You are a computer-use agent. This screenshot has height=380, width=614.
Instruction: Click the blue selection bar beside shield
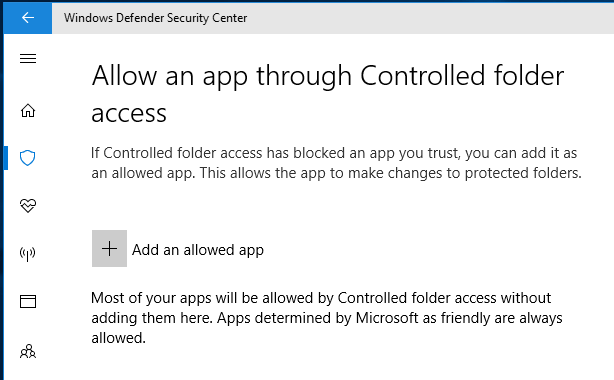(6, 158)
